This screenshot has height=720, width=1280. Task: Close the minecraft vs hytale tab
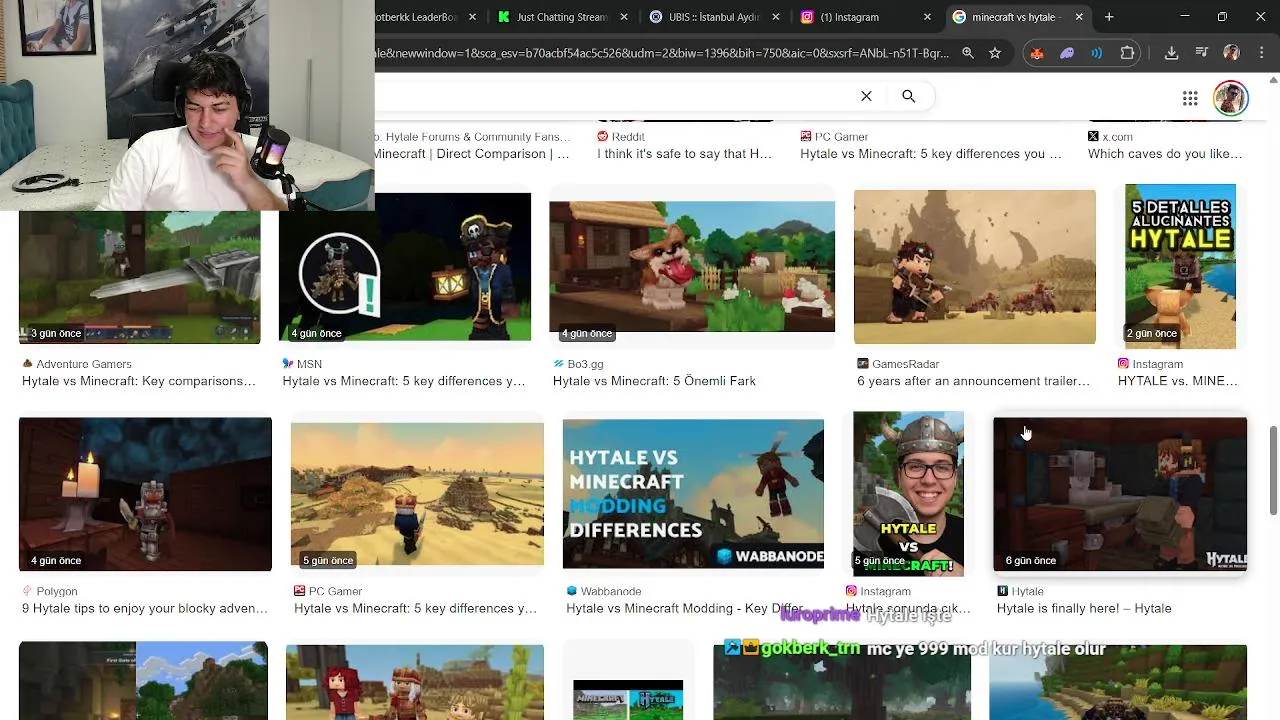point(1079,17)
